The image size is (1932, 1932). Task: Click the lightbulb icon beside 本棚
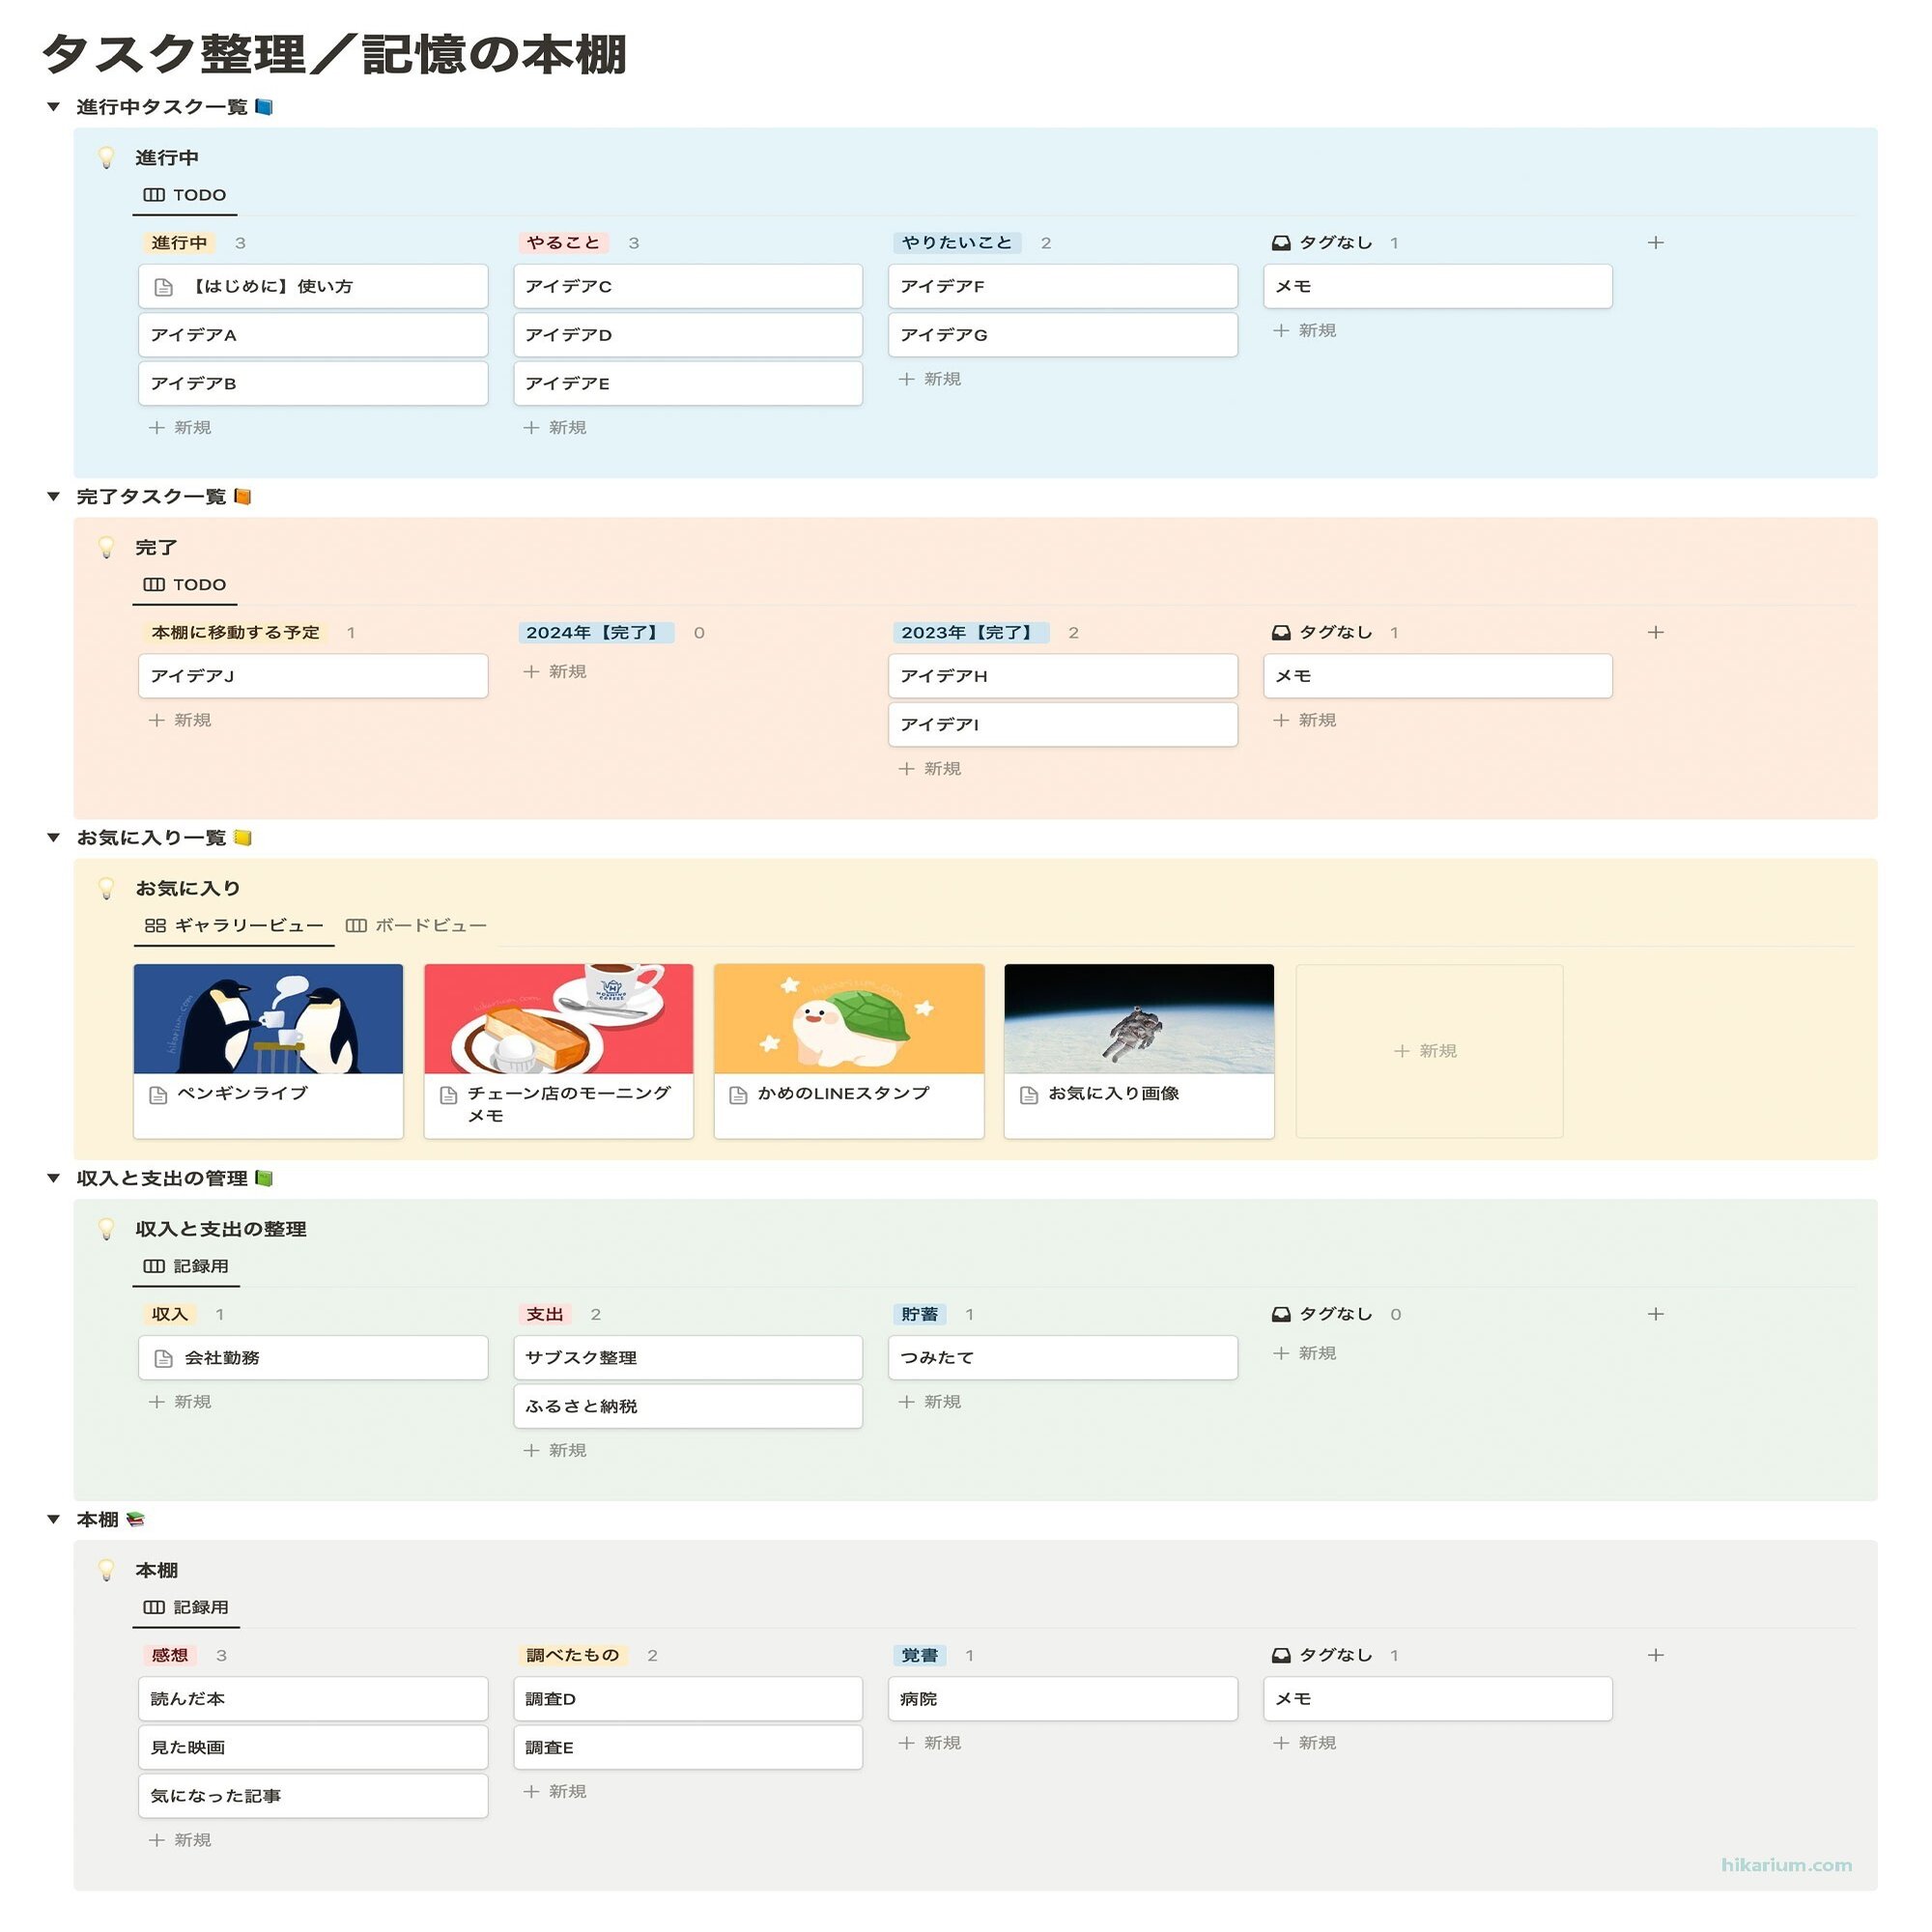[x=107, y=1570]
